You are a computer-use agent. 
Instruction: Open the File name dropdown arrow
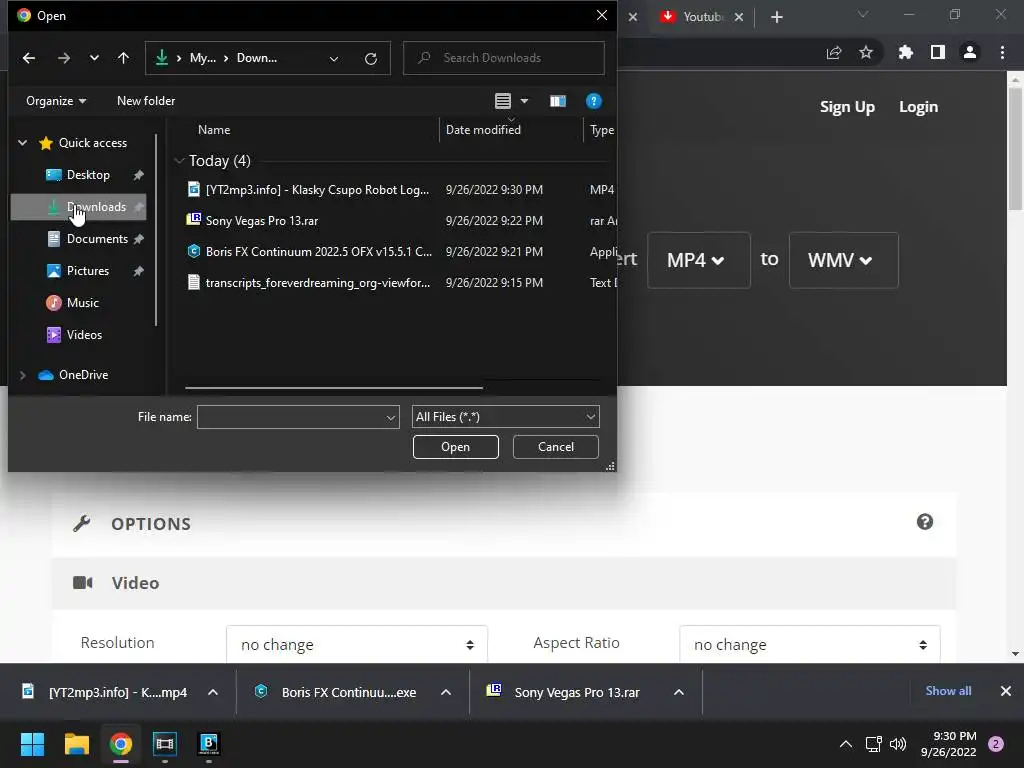(391, 417)
